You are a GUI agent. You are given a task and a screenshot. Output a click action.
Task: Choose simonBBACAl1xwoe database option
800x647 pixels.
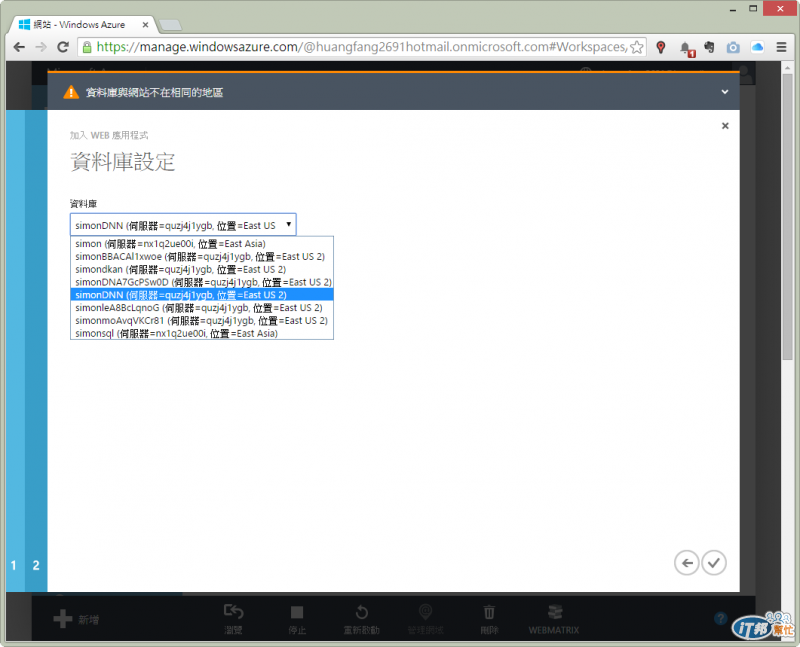202,257
